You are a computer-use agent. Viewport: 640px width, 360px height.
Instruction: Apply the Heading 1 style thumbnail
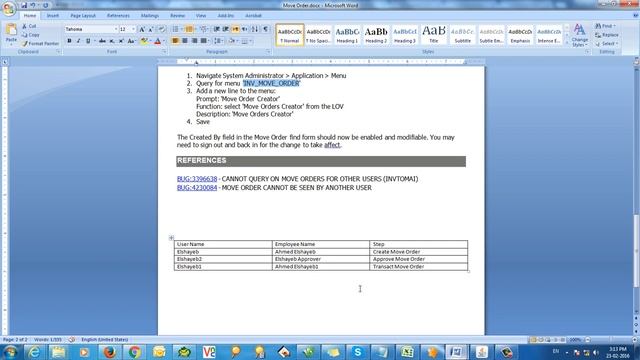[347, 35]
